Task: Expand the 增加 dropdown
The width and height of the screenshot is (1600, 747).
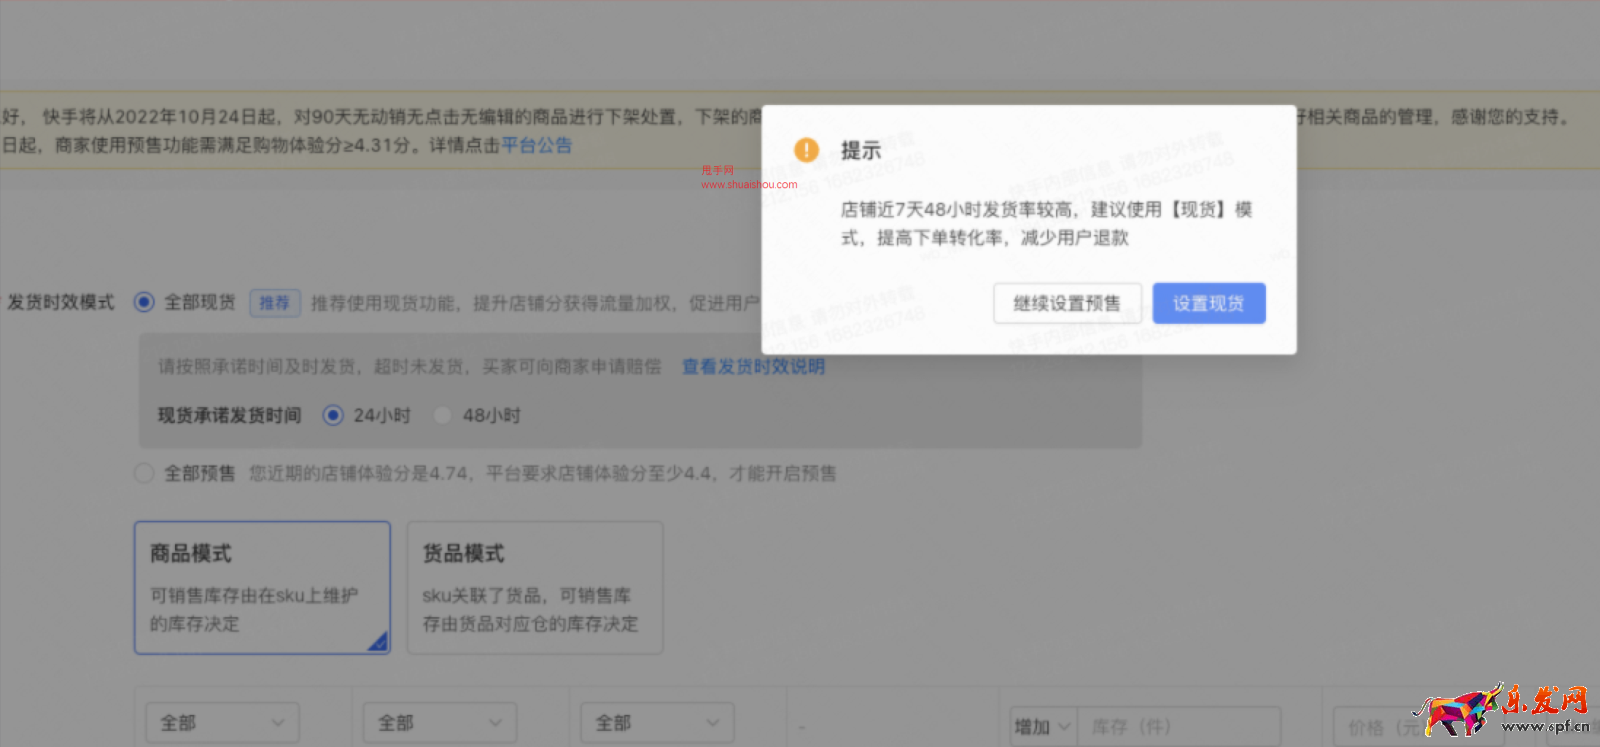Action: [x=1044, y=727]
